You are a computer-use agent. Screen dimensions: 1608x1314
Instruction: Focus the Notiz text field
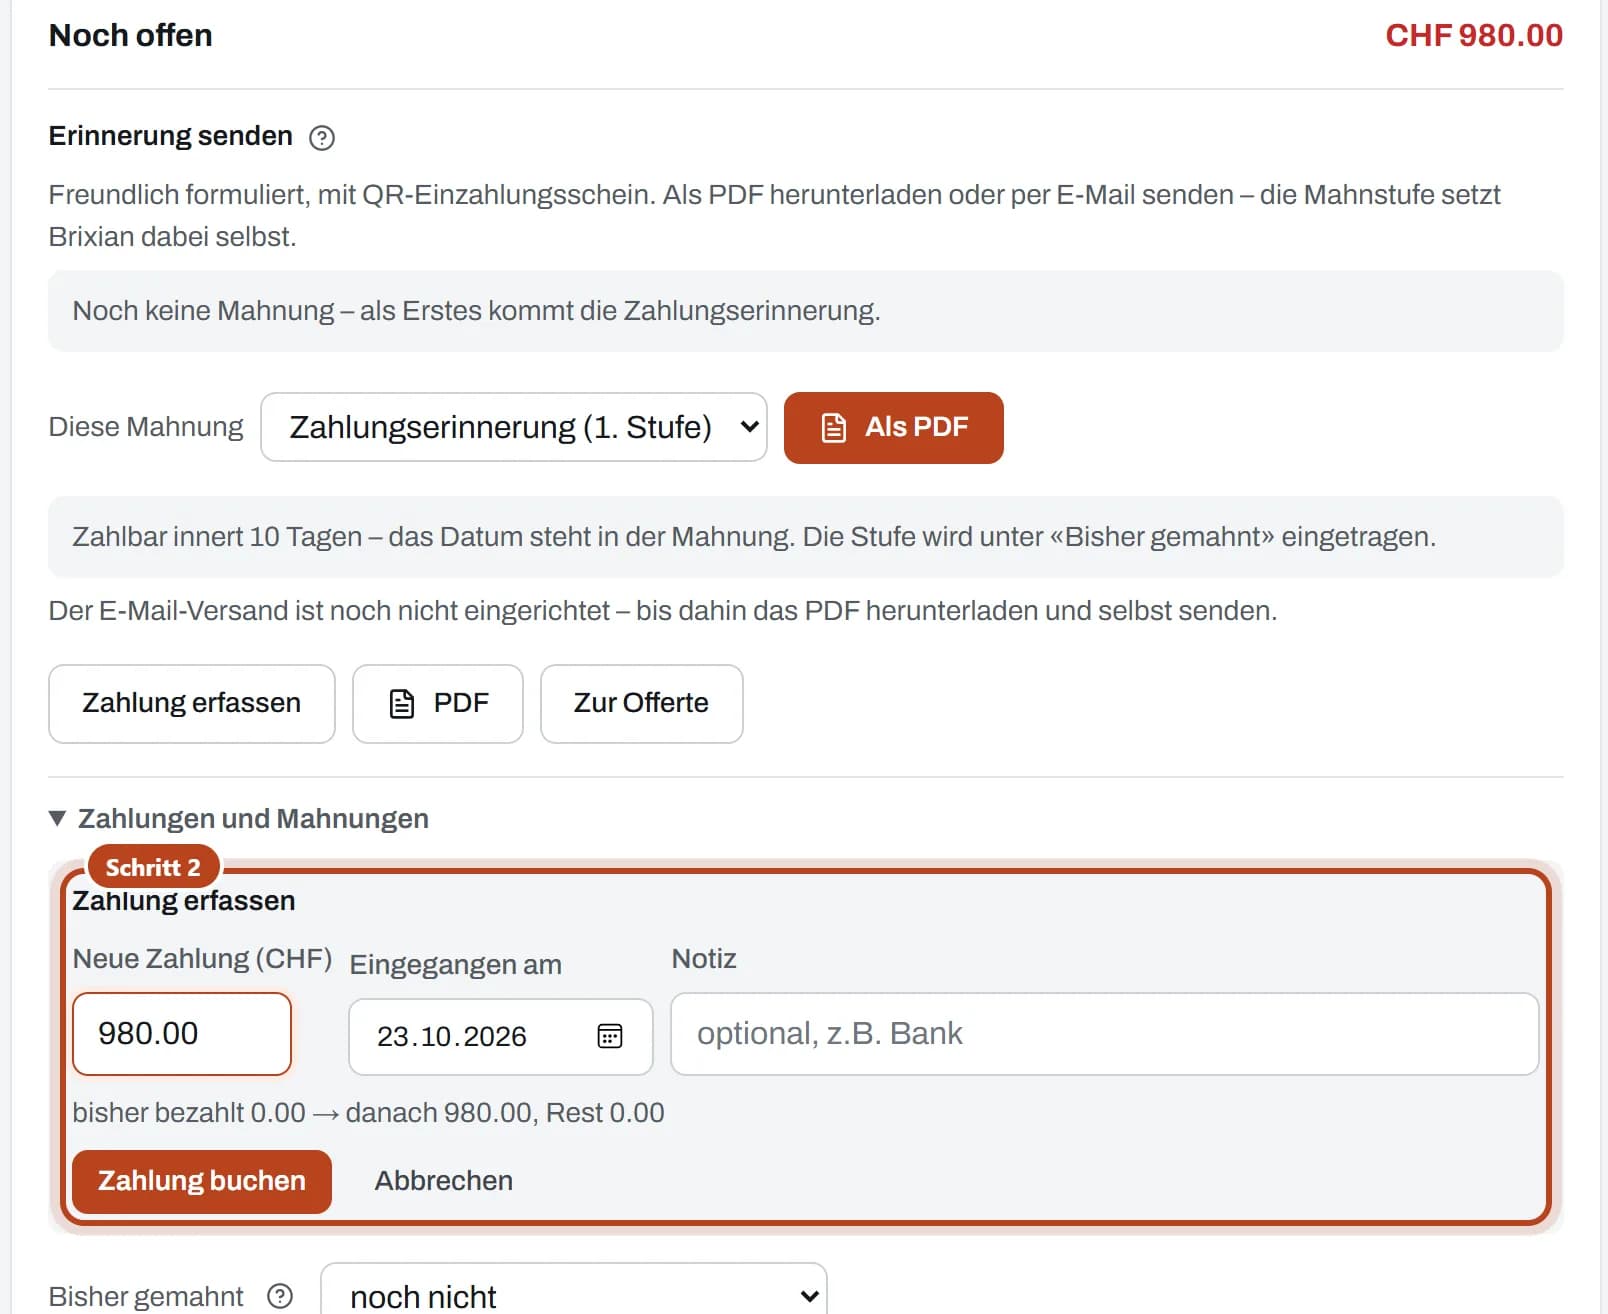coord(1105,1034)
